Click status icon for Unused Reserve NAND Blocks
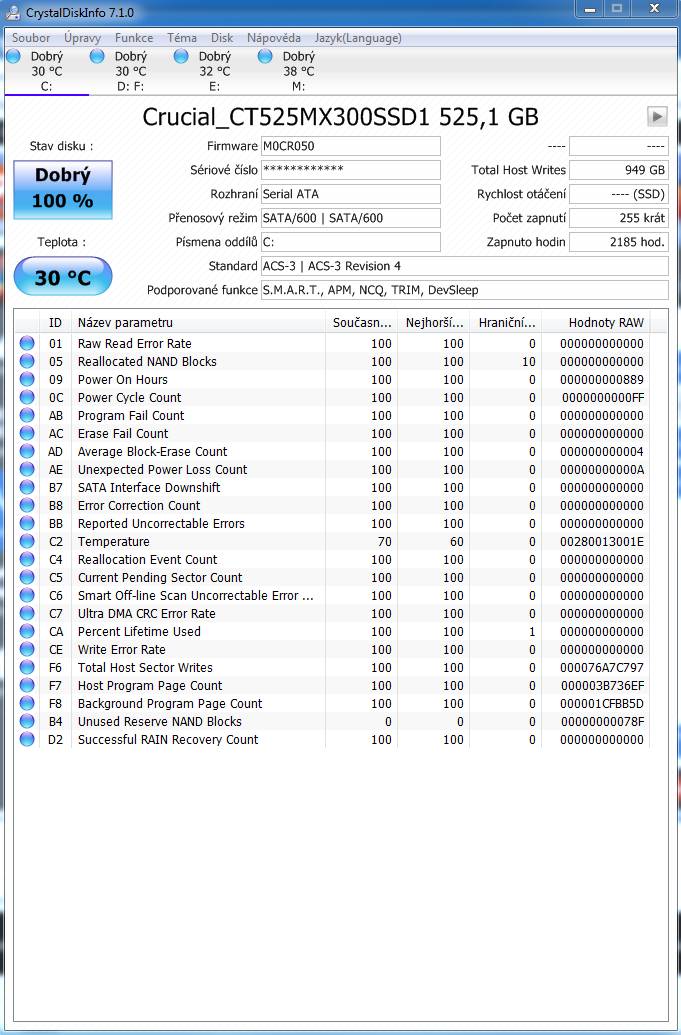Screen dimensions: 681x1035 point(27,721)
